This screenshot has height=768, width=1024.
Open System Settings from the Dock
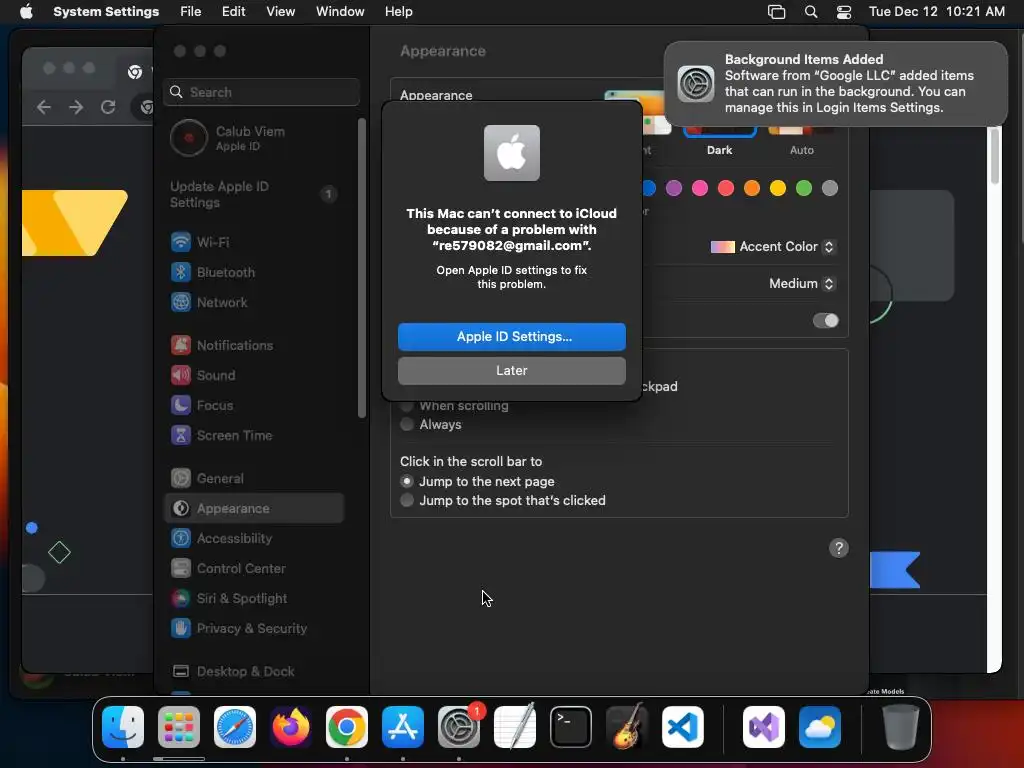coord(459,727)
